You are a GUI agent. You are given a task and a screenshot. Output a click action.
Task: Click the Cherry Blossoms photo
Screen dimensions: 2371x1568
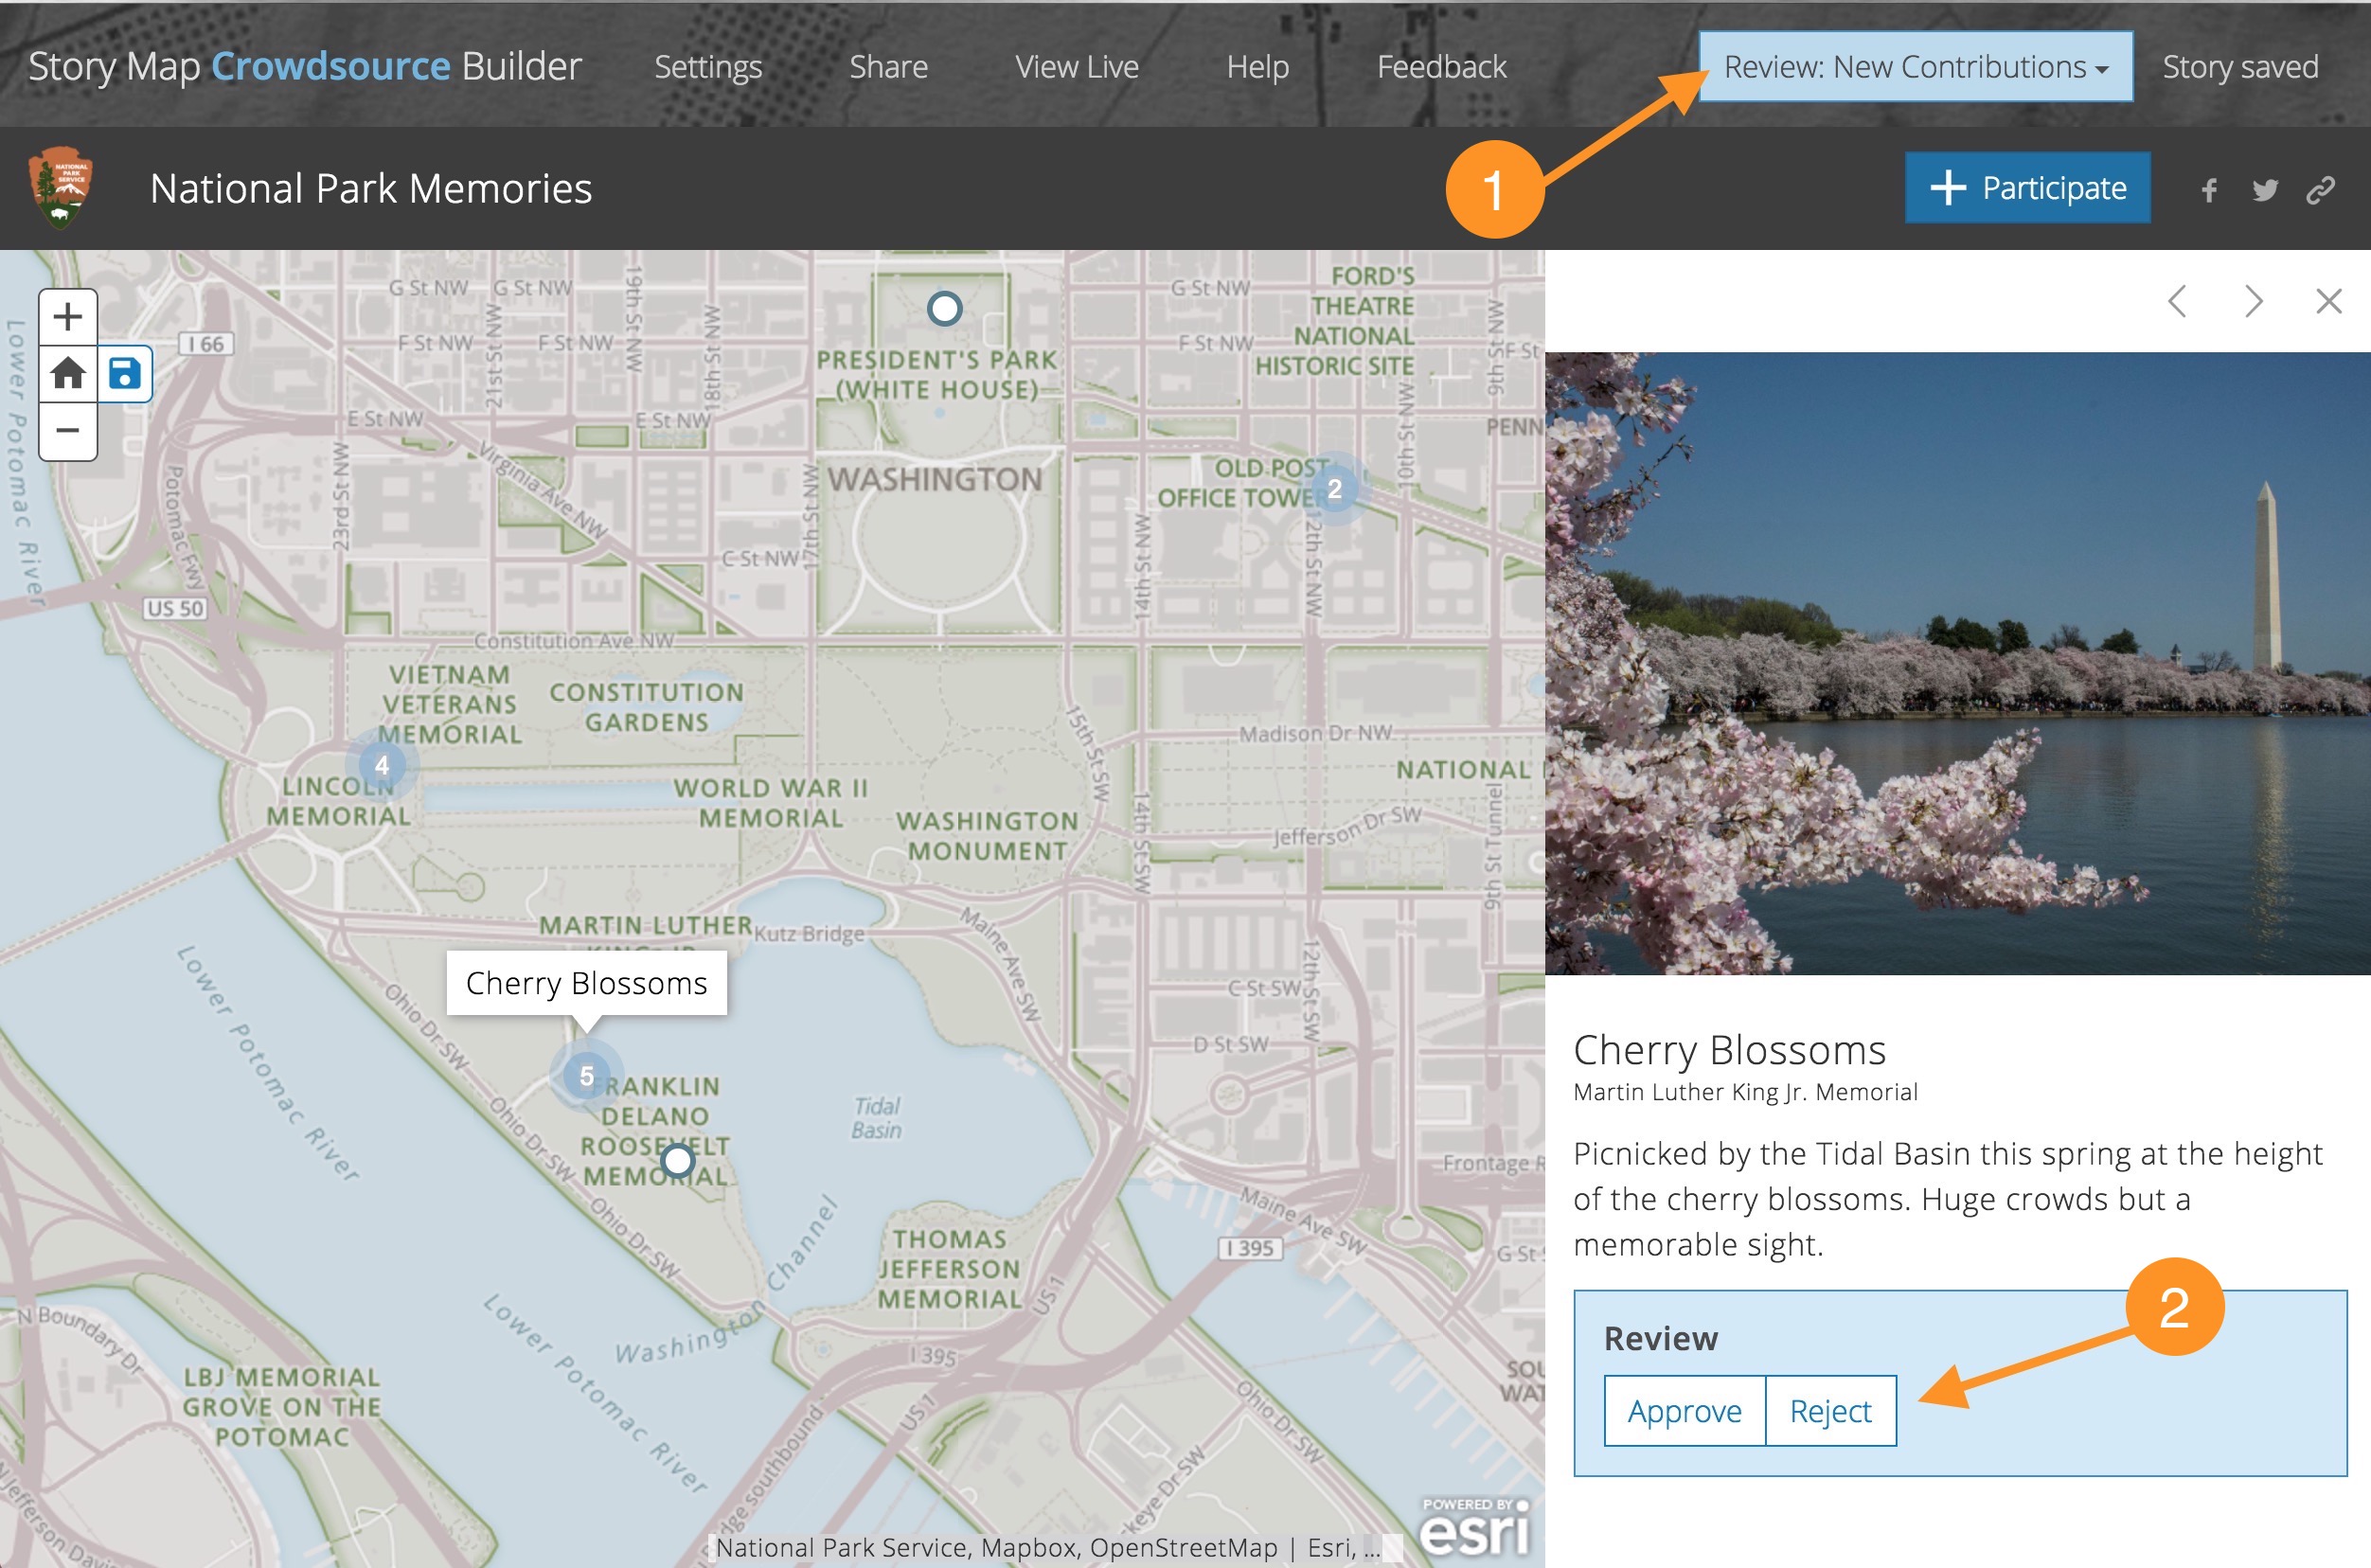pos(1957,663)
